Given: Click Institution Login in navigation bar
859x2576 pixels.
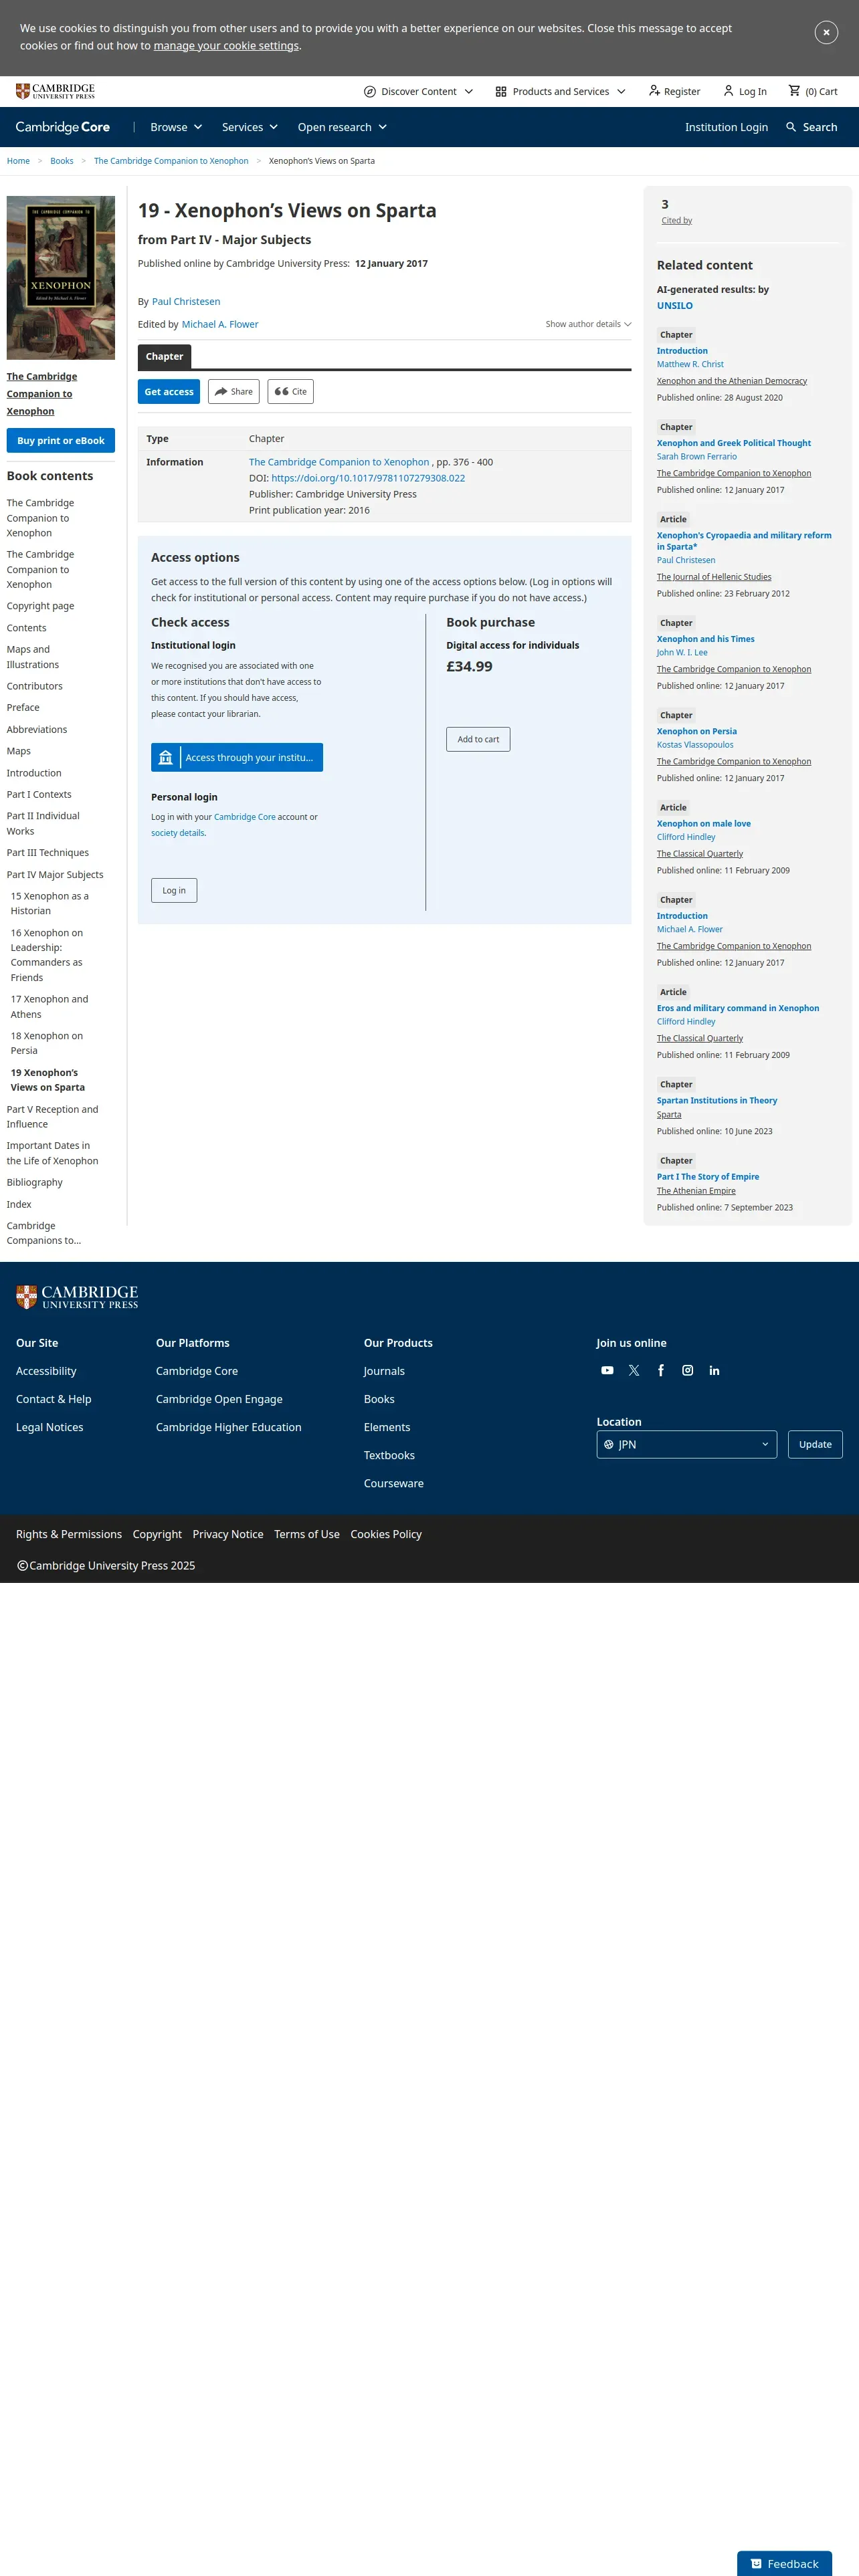Looking at the screenshot, I should tap(726, 127).
